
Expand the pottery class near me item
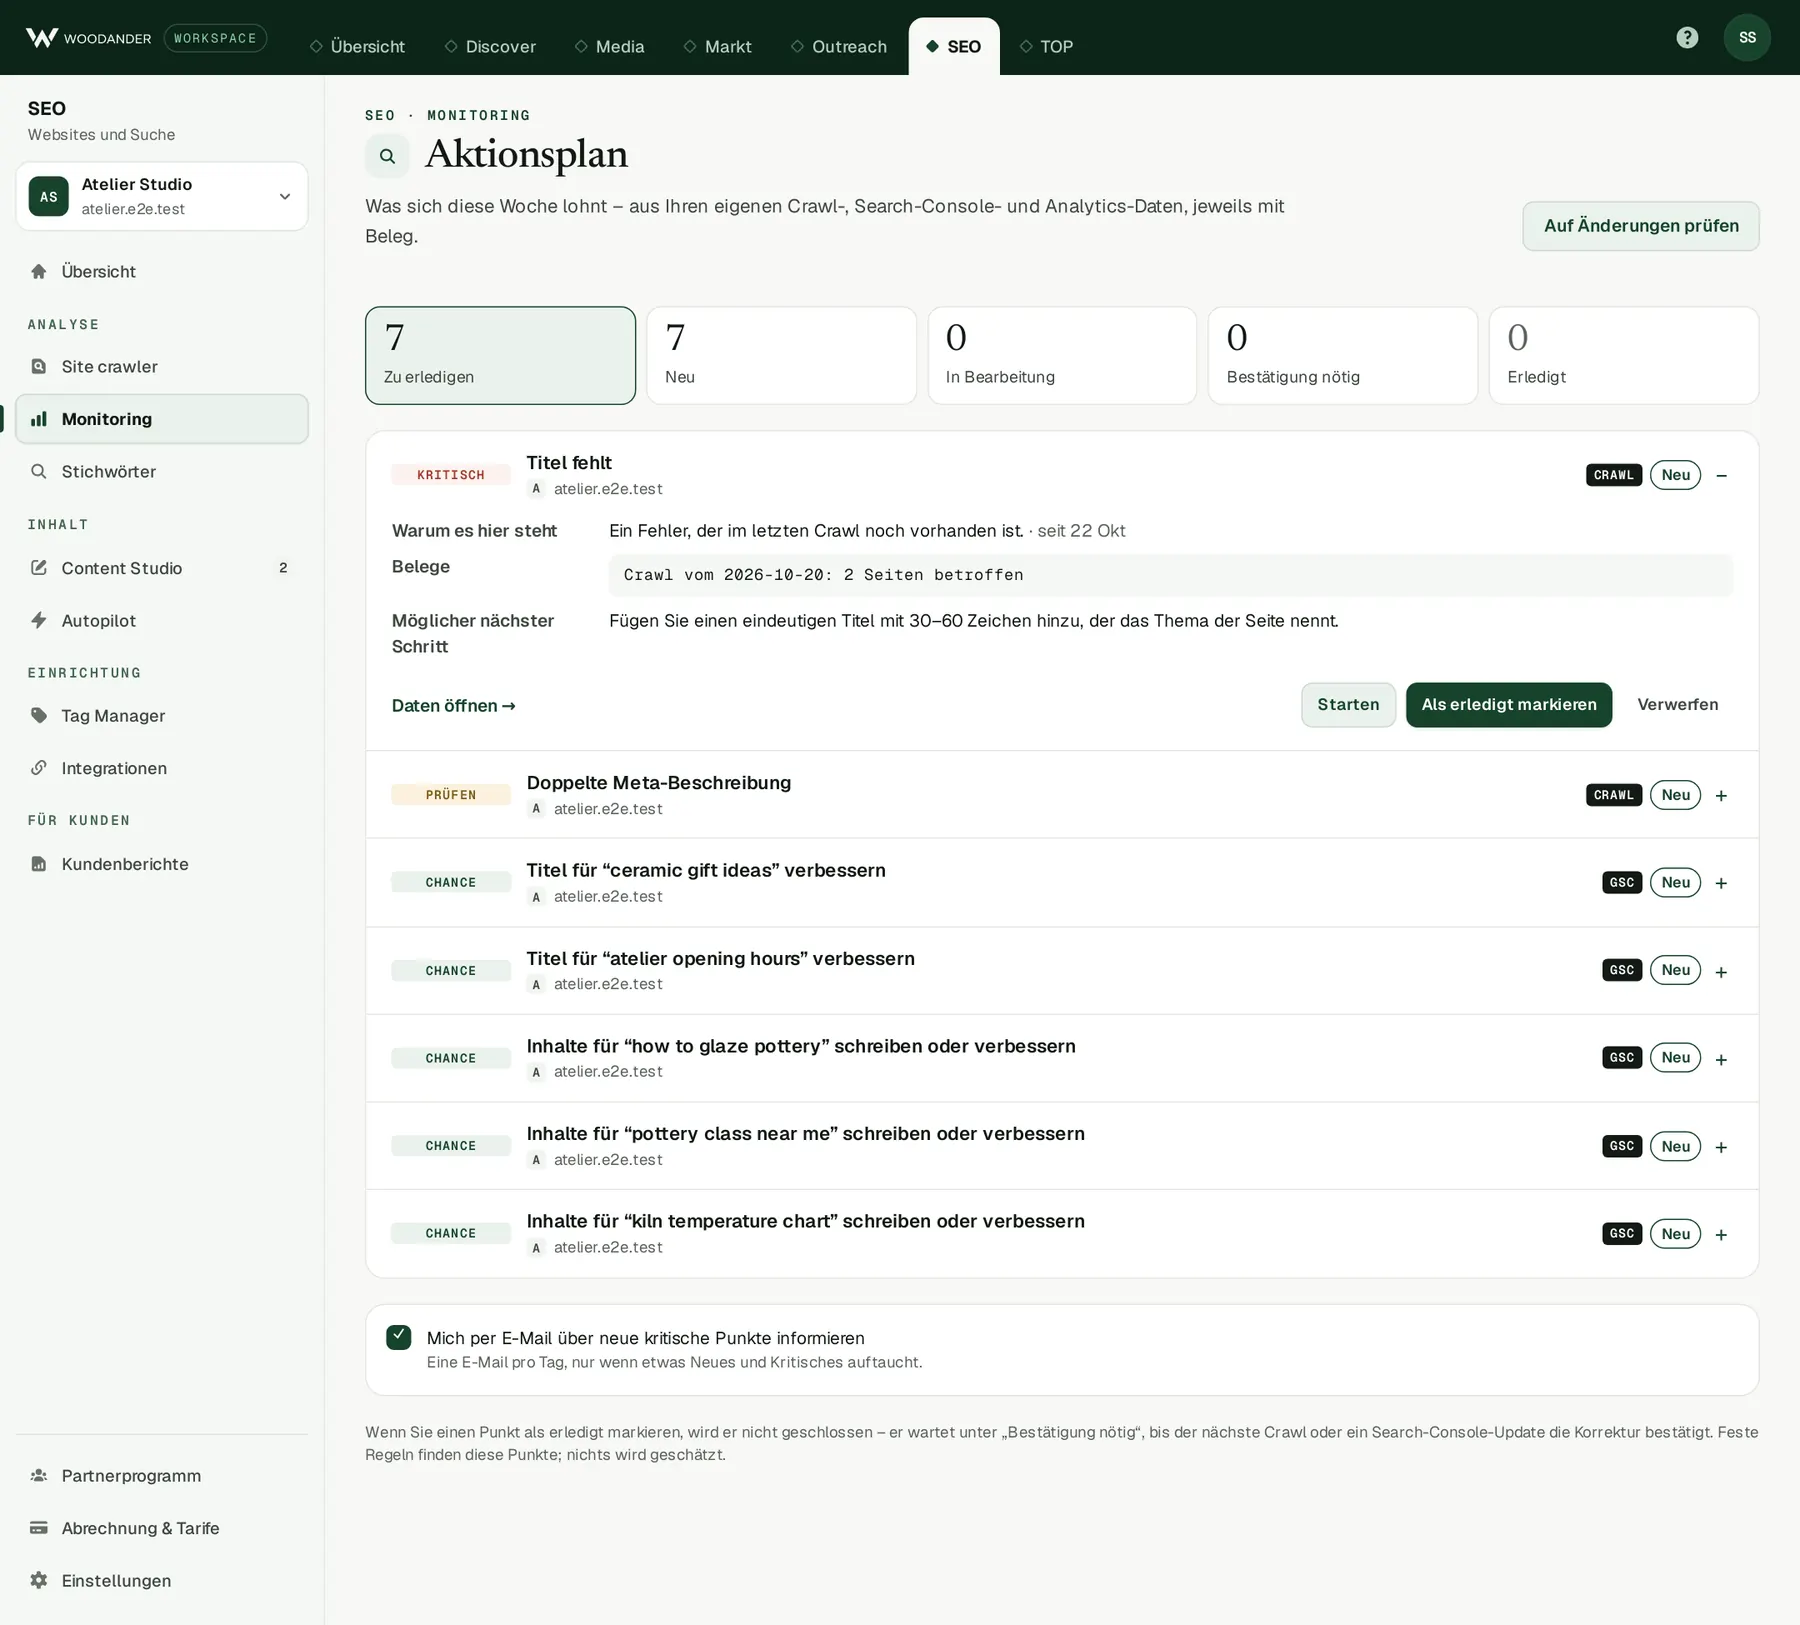point(1721,1147)
